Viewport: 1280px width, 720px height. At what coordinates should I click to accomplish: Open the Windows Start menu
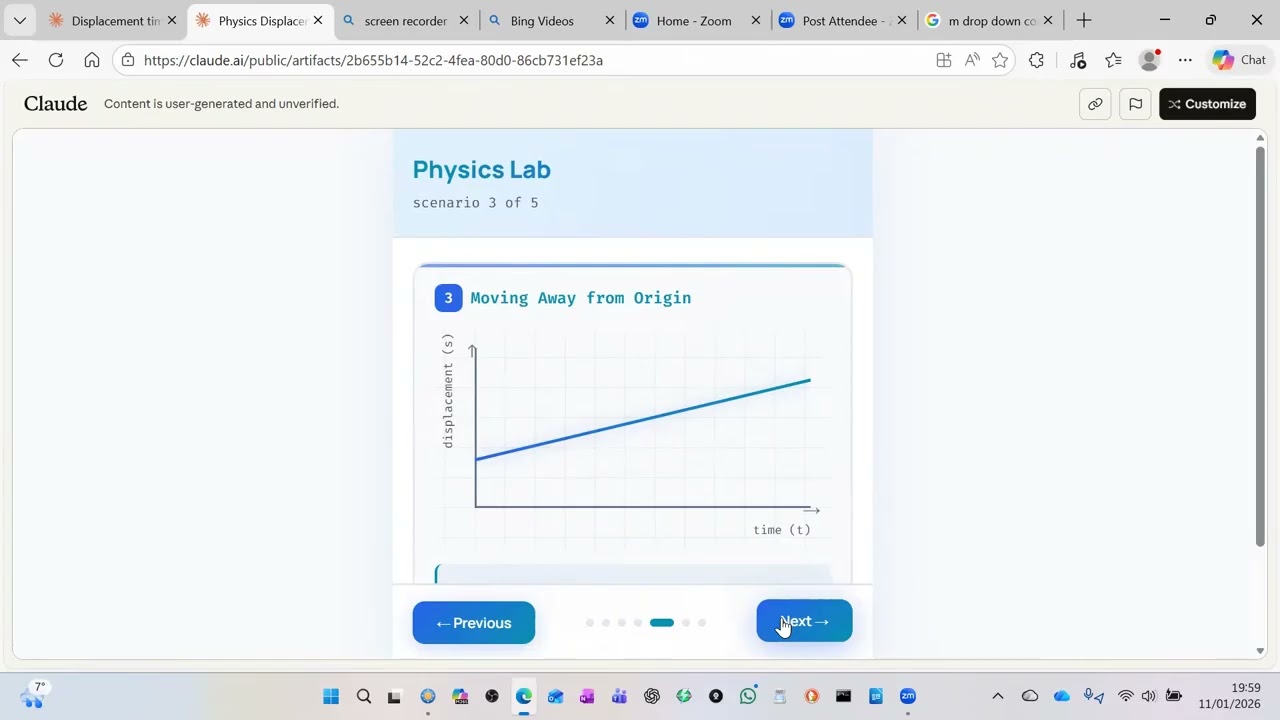click(x=331, y=696)
